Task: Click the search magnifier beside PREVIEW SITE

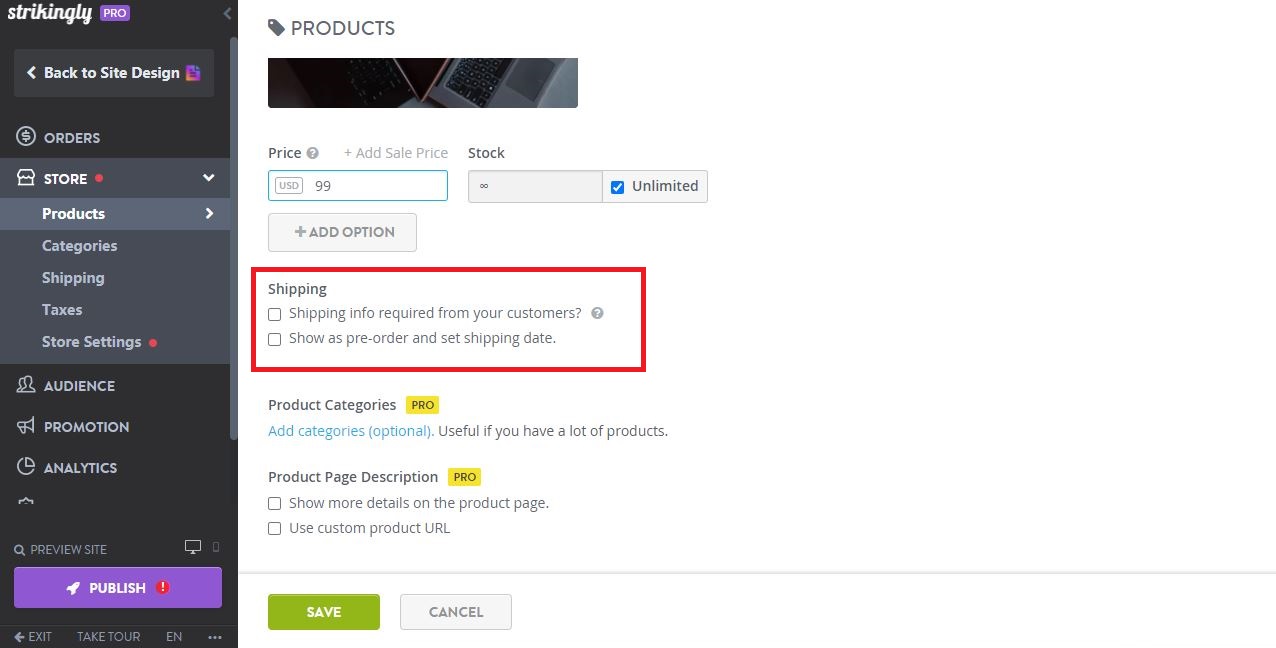Action: tap(19, 549)
